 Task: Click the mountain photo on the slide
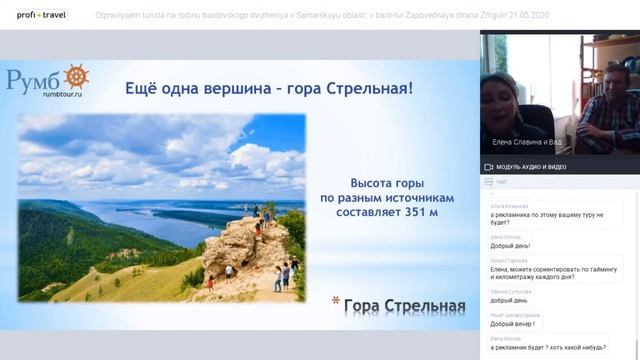(162, 208)
